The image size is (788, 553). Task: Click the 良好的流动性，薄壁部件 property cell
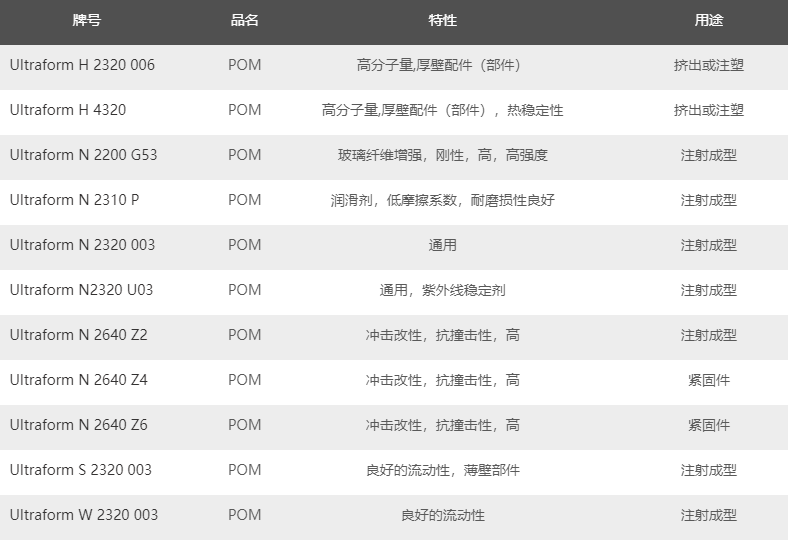(442, 470)
